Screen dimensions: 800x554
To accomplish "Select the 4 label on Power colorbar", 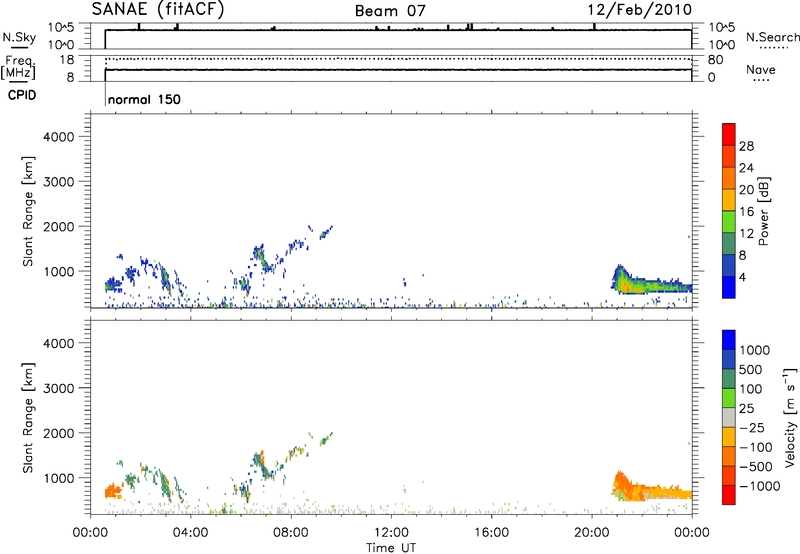I will pyautogui.click(x=742, y=277).
